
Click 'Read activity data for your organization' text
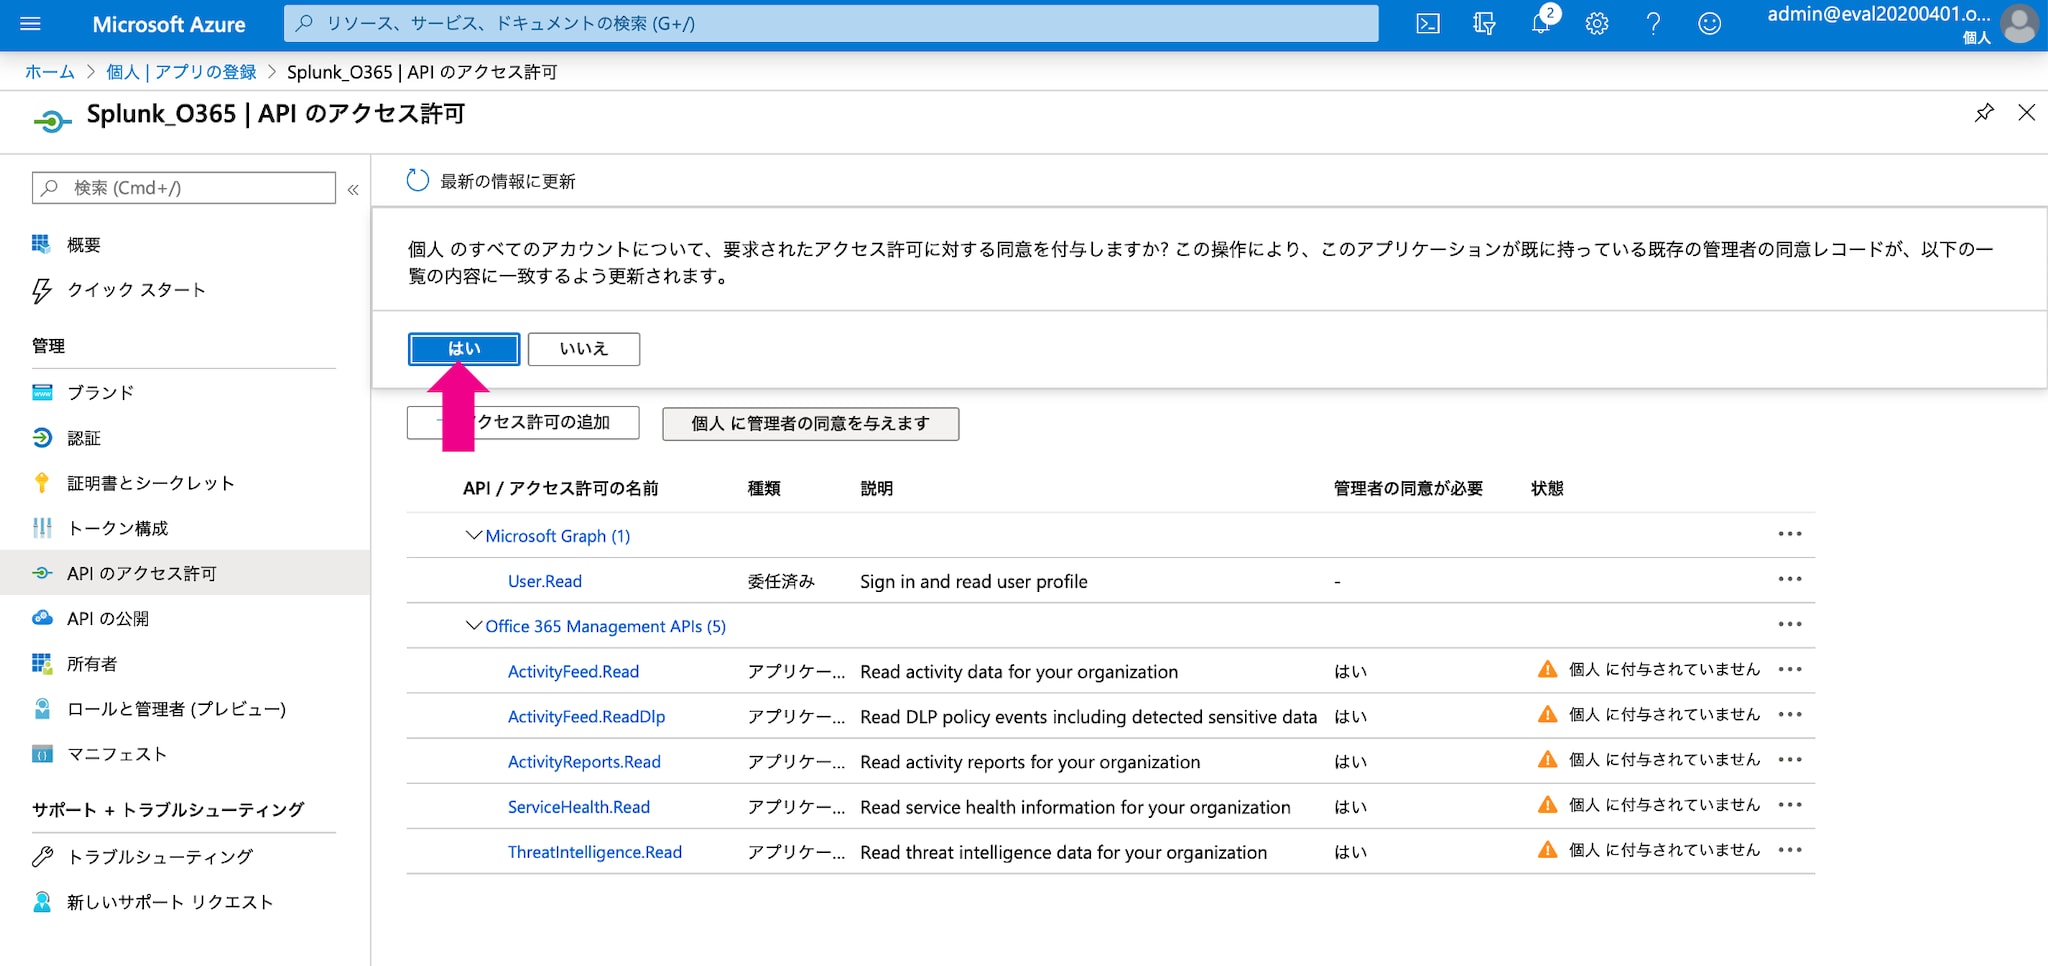(1019, 672)
